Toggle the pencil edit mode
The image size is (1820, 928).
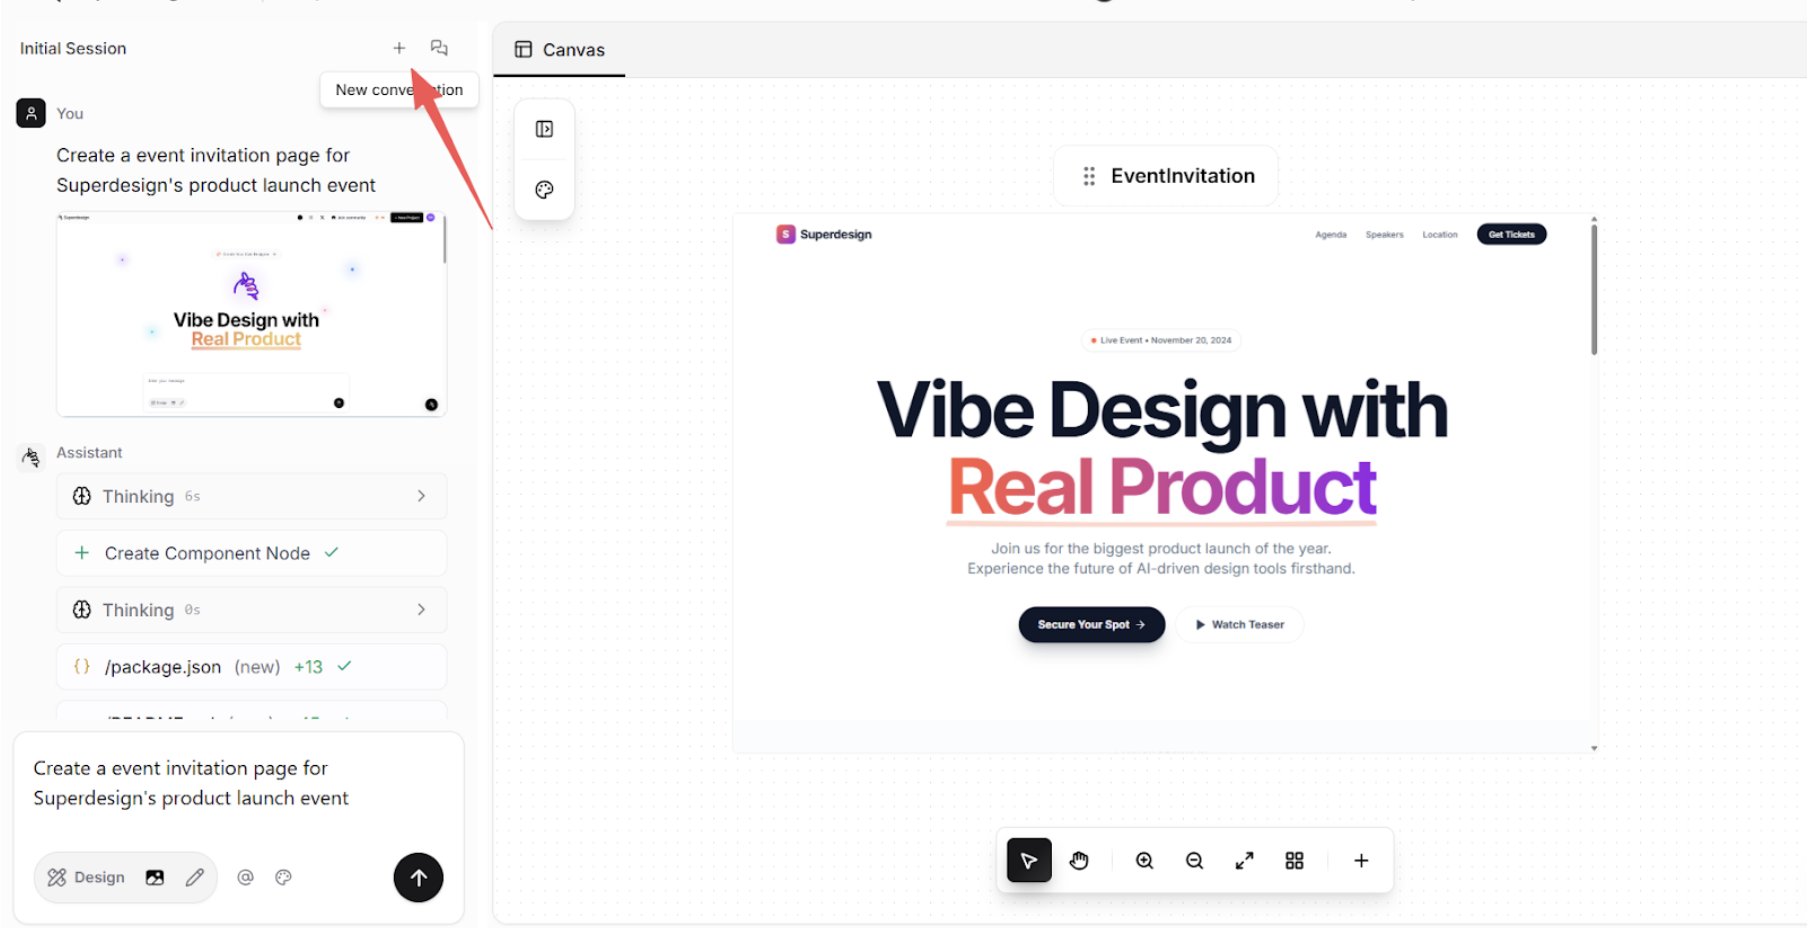coord(195,877)
